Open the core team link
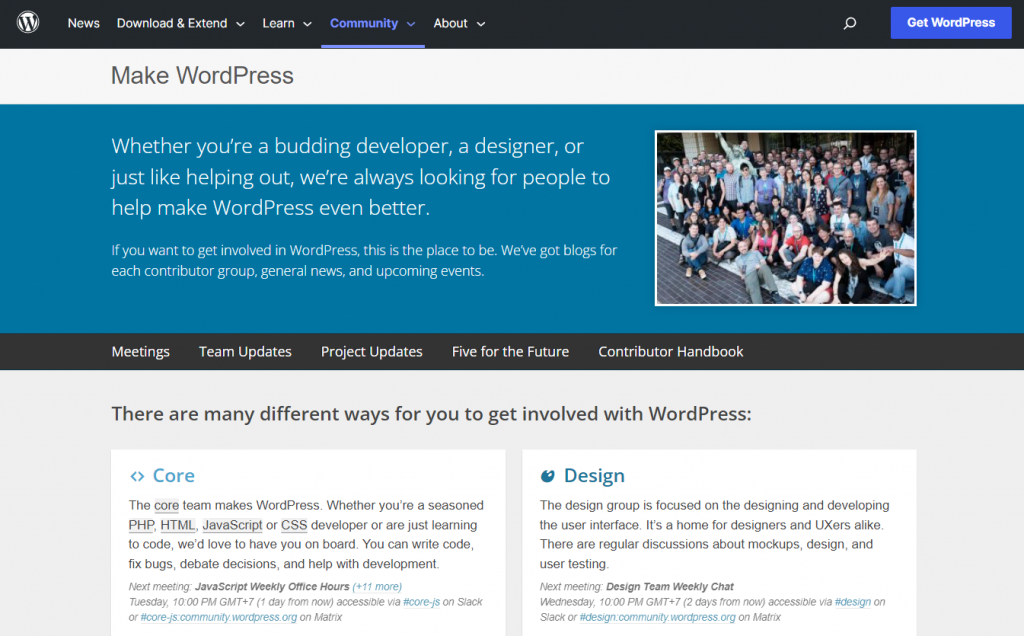The height and width of the screenshot is (636, 1024). tap(166, 505)
